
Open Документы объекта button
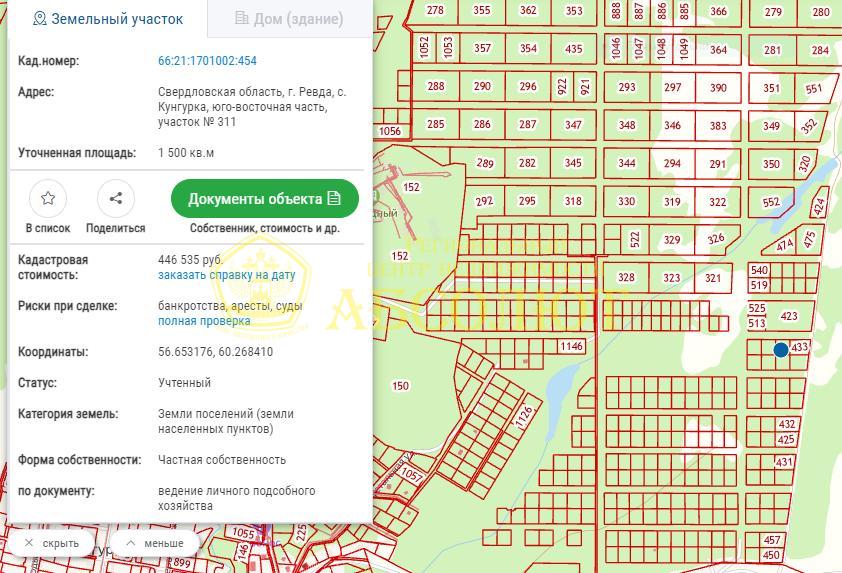(265, 199)
